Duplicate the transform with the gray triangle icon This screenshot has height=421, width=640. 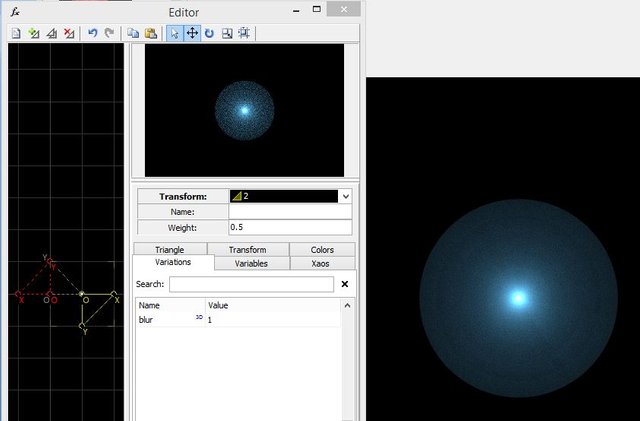(51, 33)
